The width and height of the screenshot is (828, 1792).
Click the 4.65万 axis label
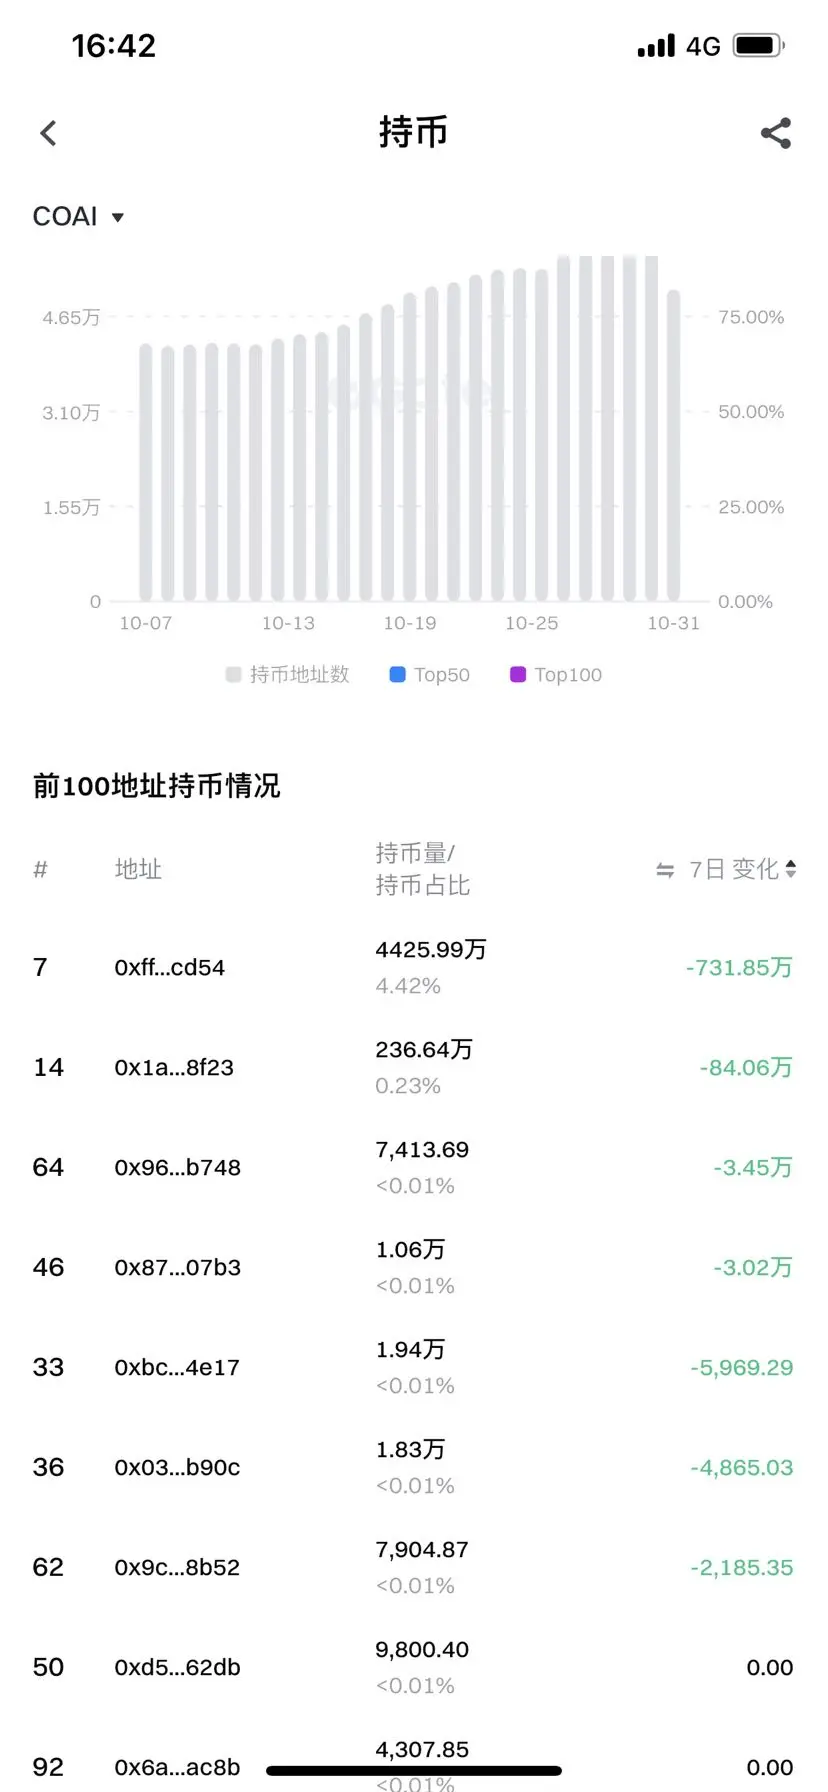point(71,318)
